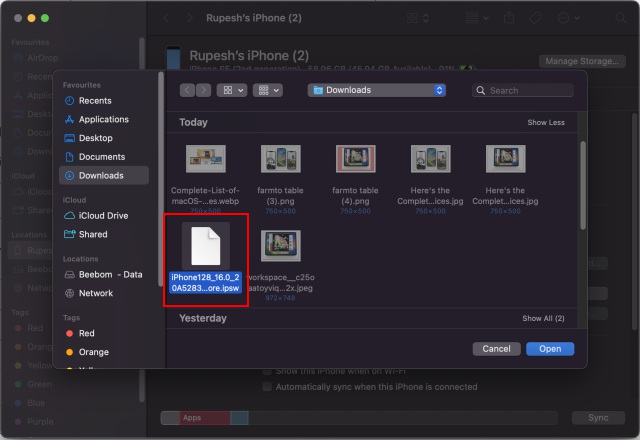Click the Open button
Screen dimensions: 640x440
550,349
